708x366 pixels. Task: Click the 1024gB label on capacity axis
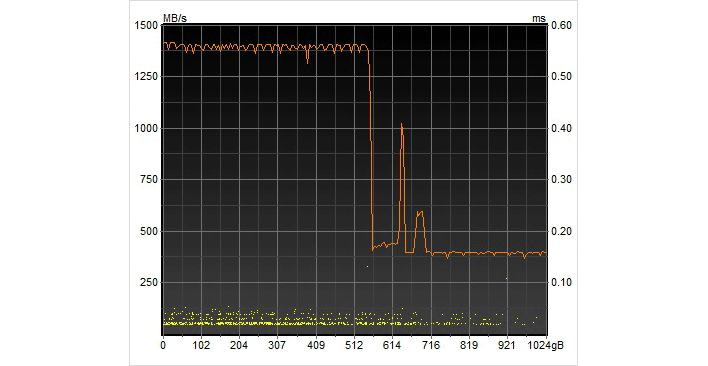coord(546,346)
